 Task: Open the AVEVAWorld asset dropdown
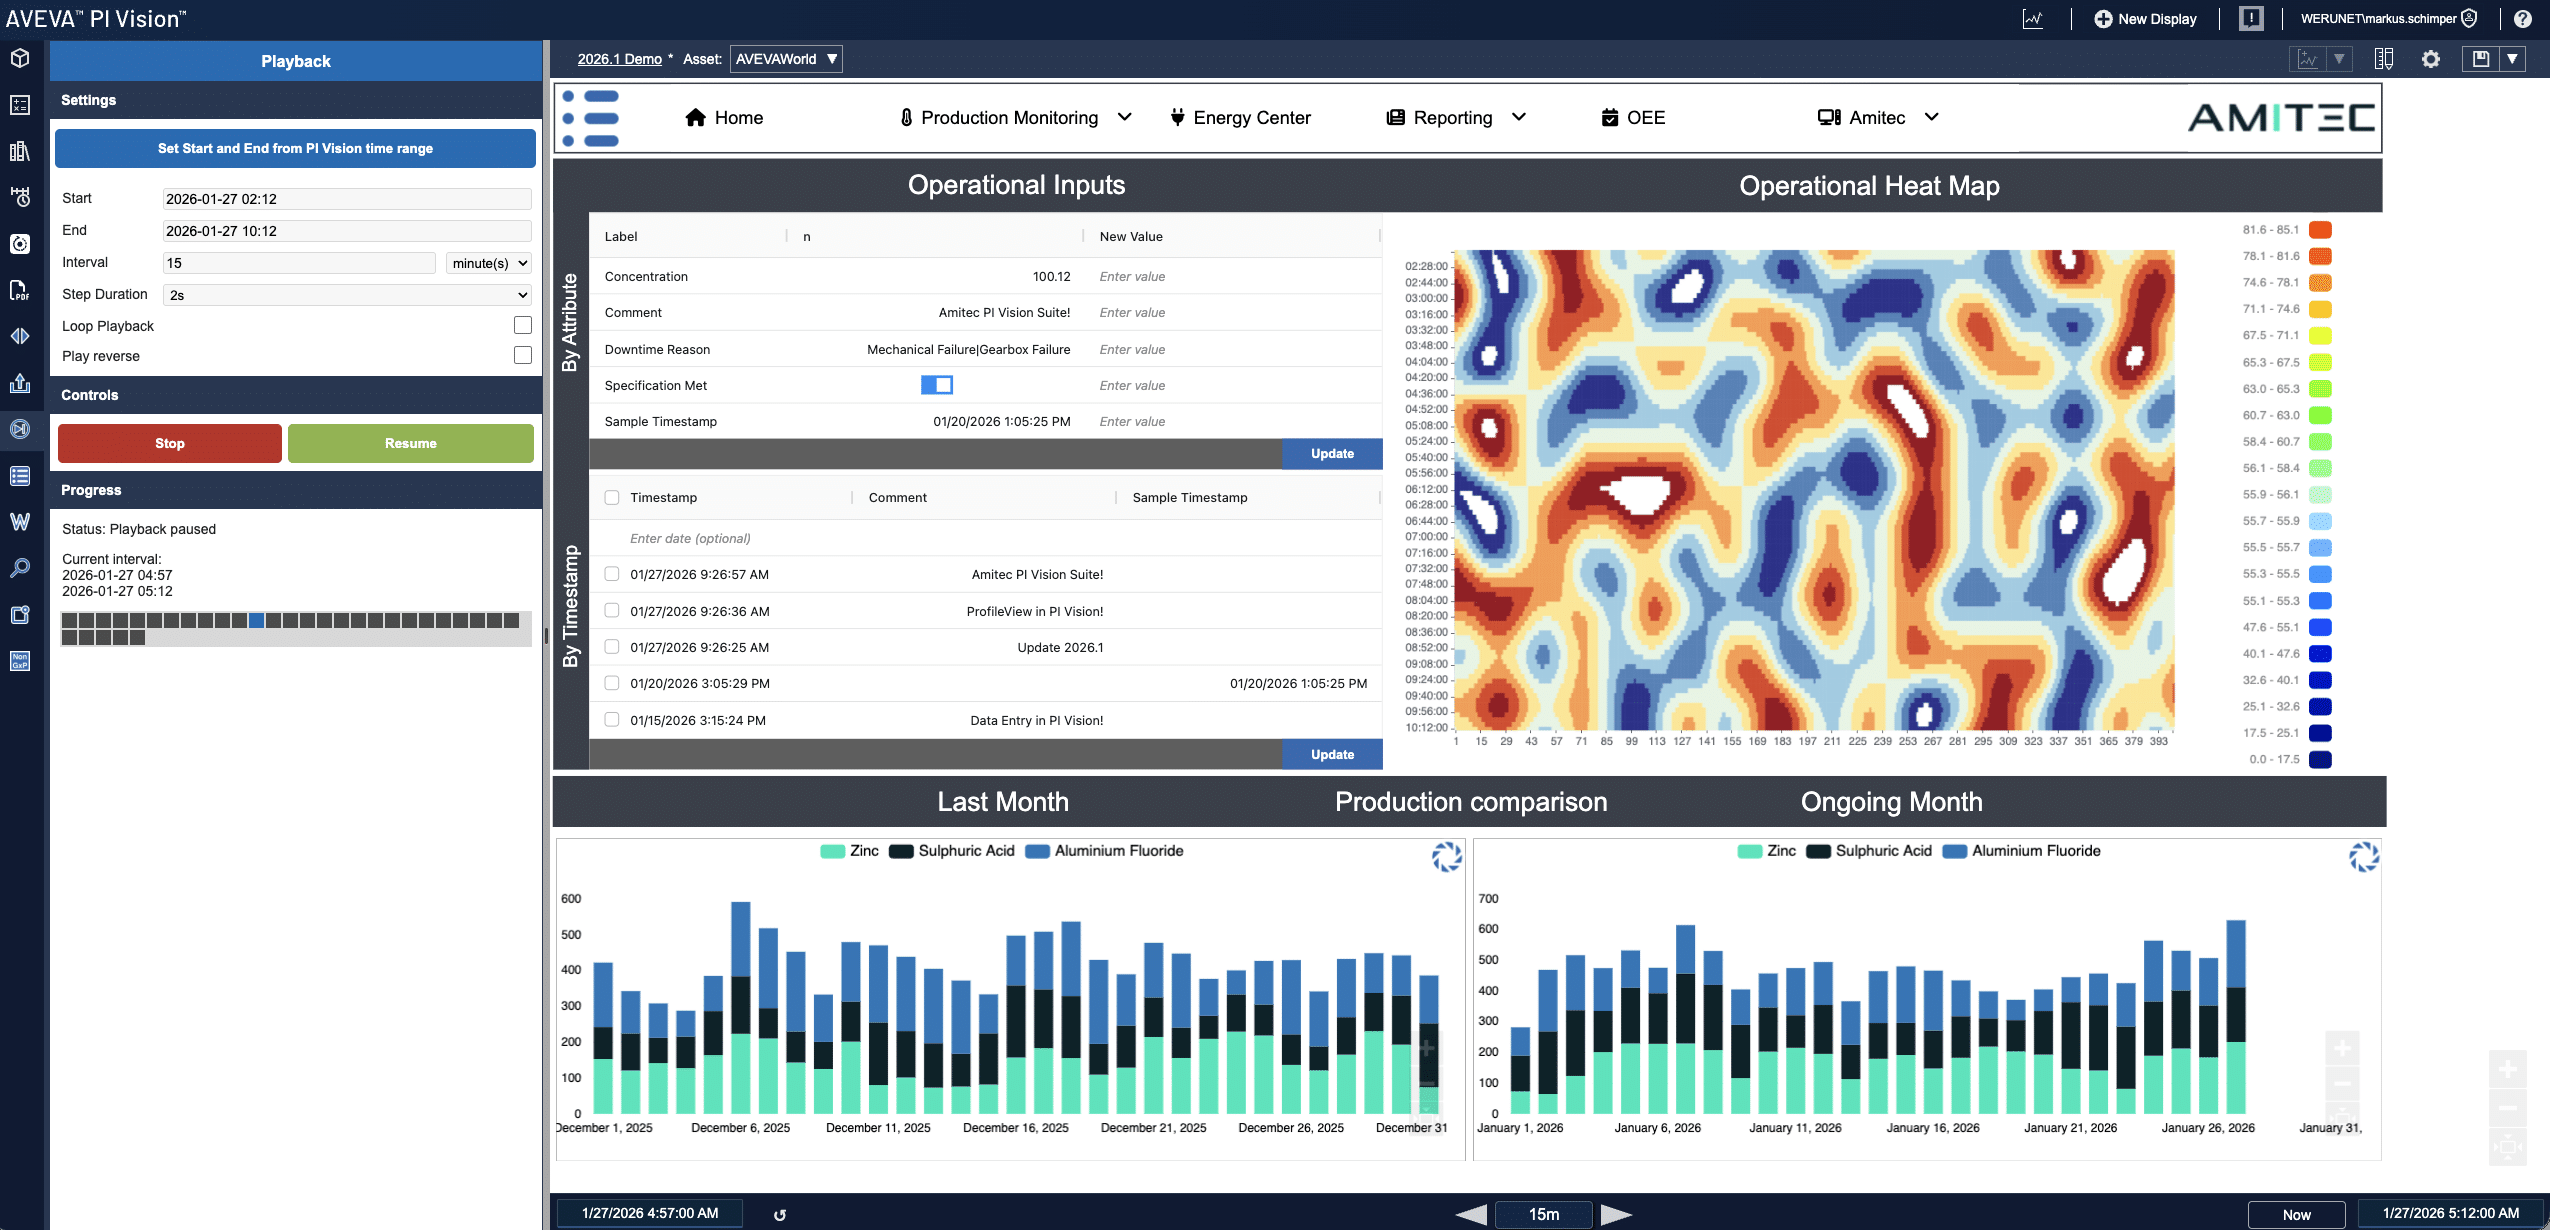[x=786, y=59]
